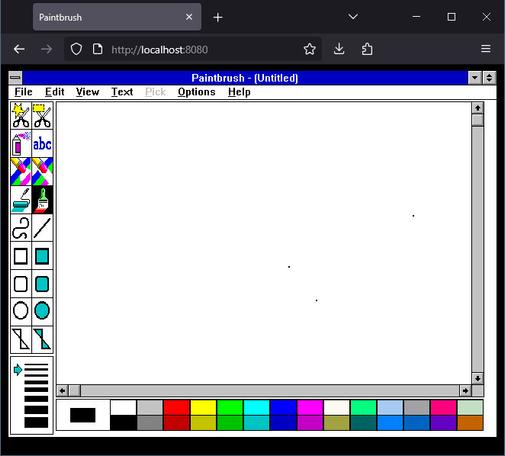Screen dimensions: 505x456
Task: Choose the cyan color swatch
Action: click(x=257, y=407)
